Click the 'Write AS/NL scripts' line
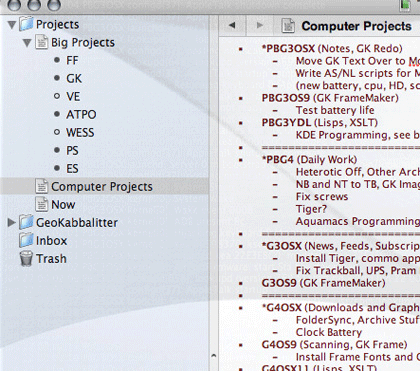 click(x=358, y=73)
